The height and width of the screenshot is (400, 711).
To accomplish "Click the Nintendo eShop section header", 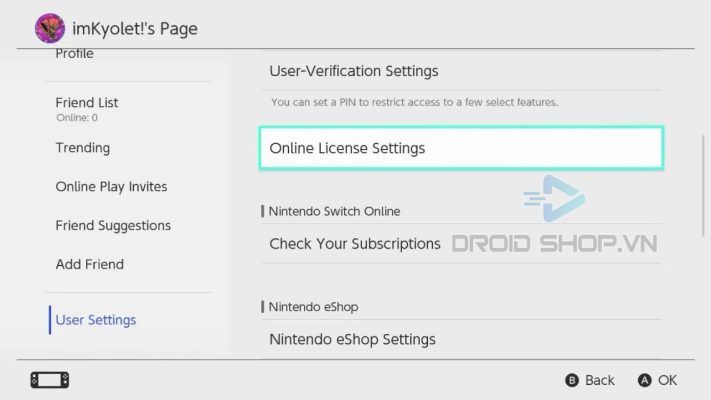I will click(x=313, y=307).
